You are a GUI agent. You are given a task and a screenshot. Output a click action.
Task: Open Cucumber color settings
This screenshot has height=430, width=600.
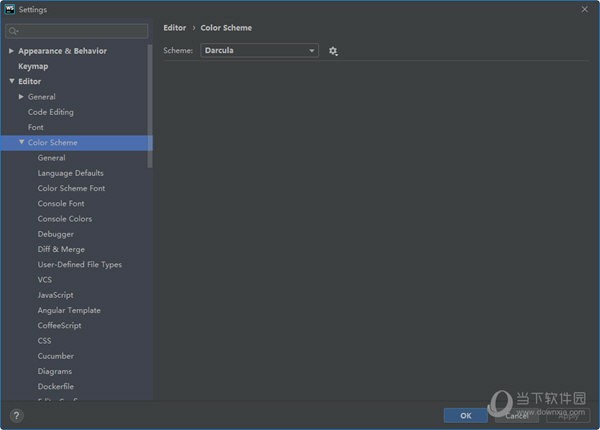(x=55, y=356)
